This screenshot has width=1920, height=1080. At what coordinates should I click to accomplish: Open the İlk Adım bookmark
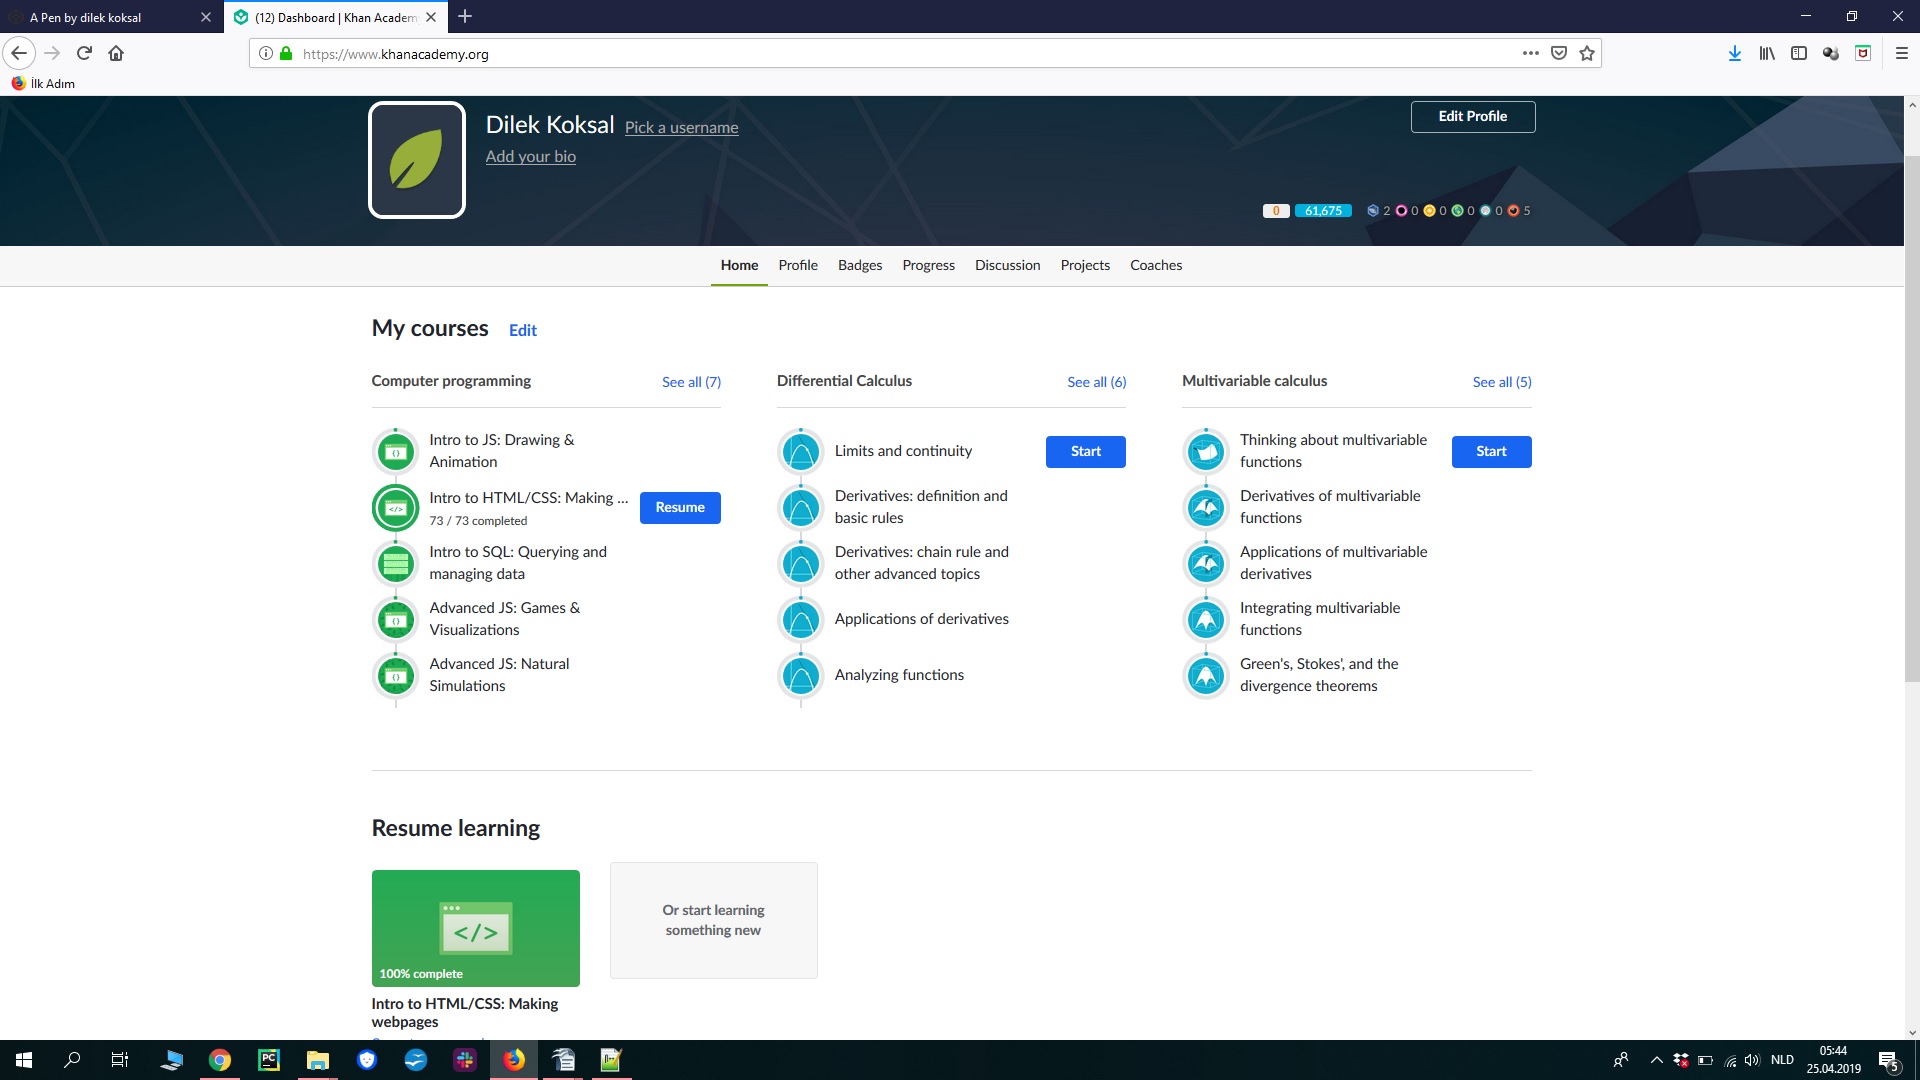43,84
